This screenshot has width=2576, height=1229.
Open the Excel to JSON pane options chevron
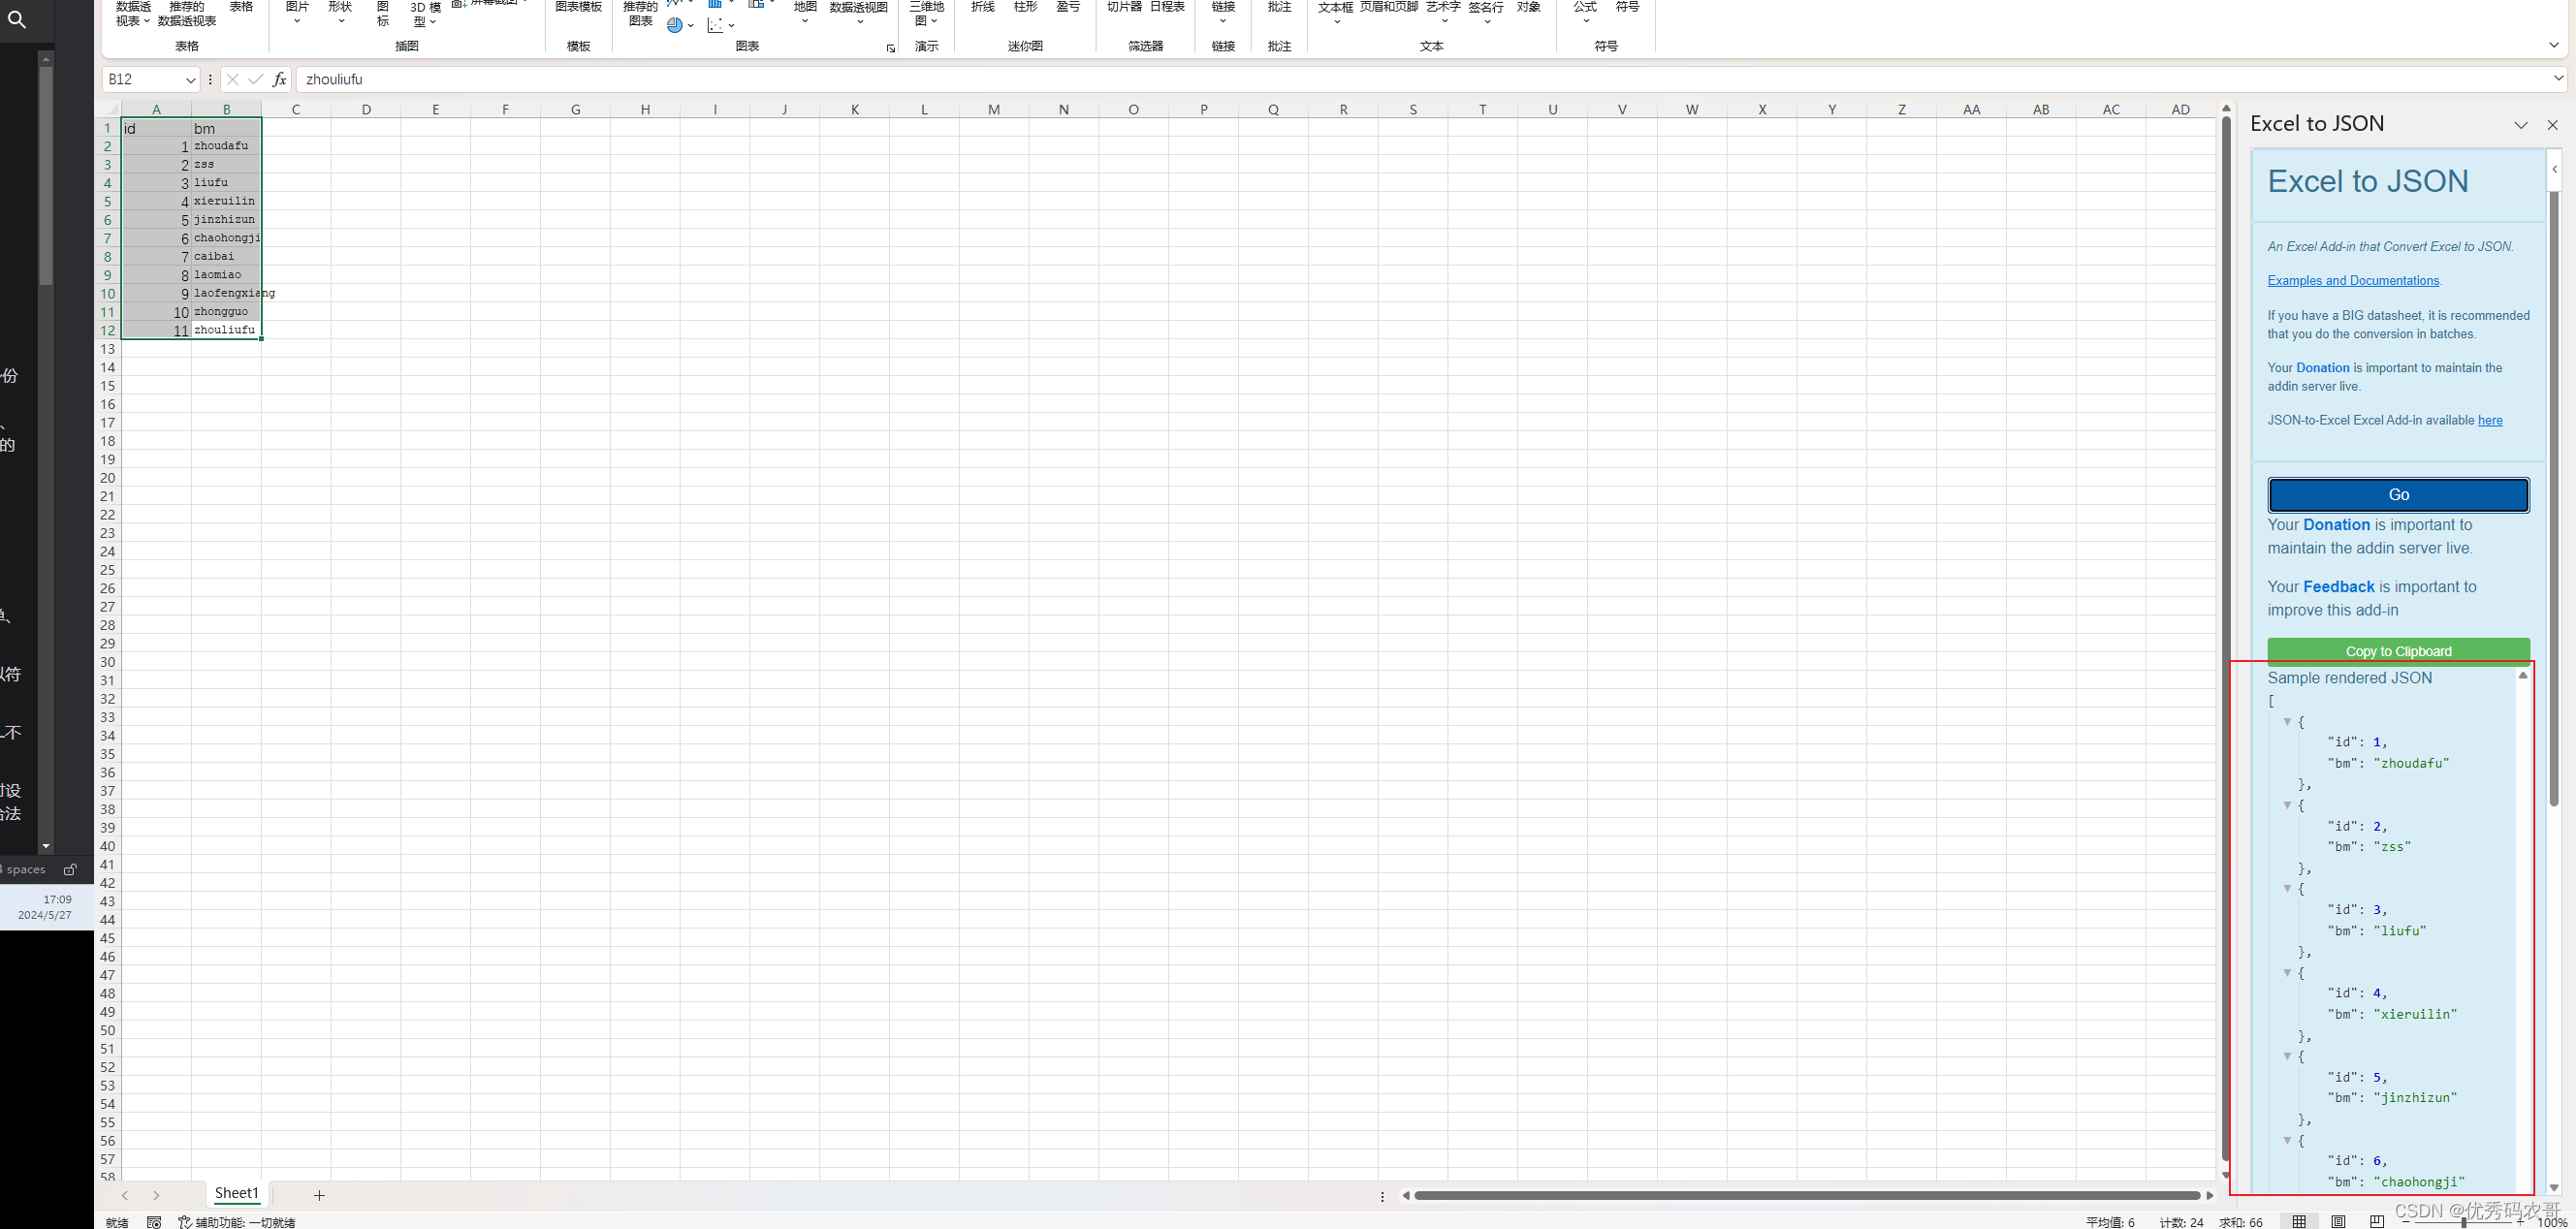click(x=2520, y=125)
